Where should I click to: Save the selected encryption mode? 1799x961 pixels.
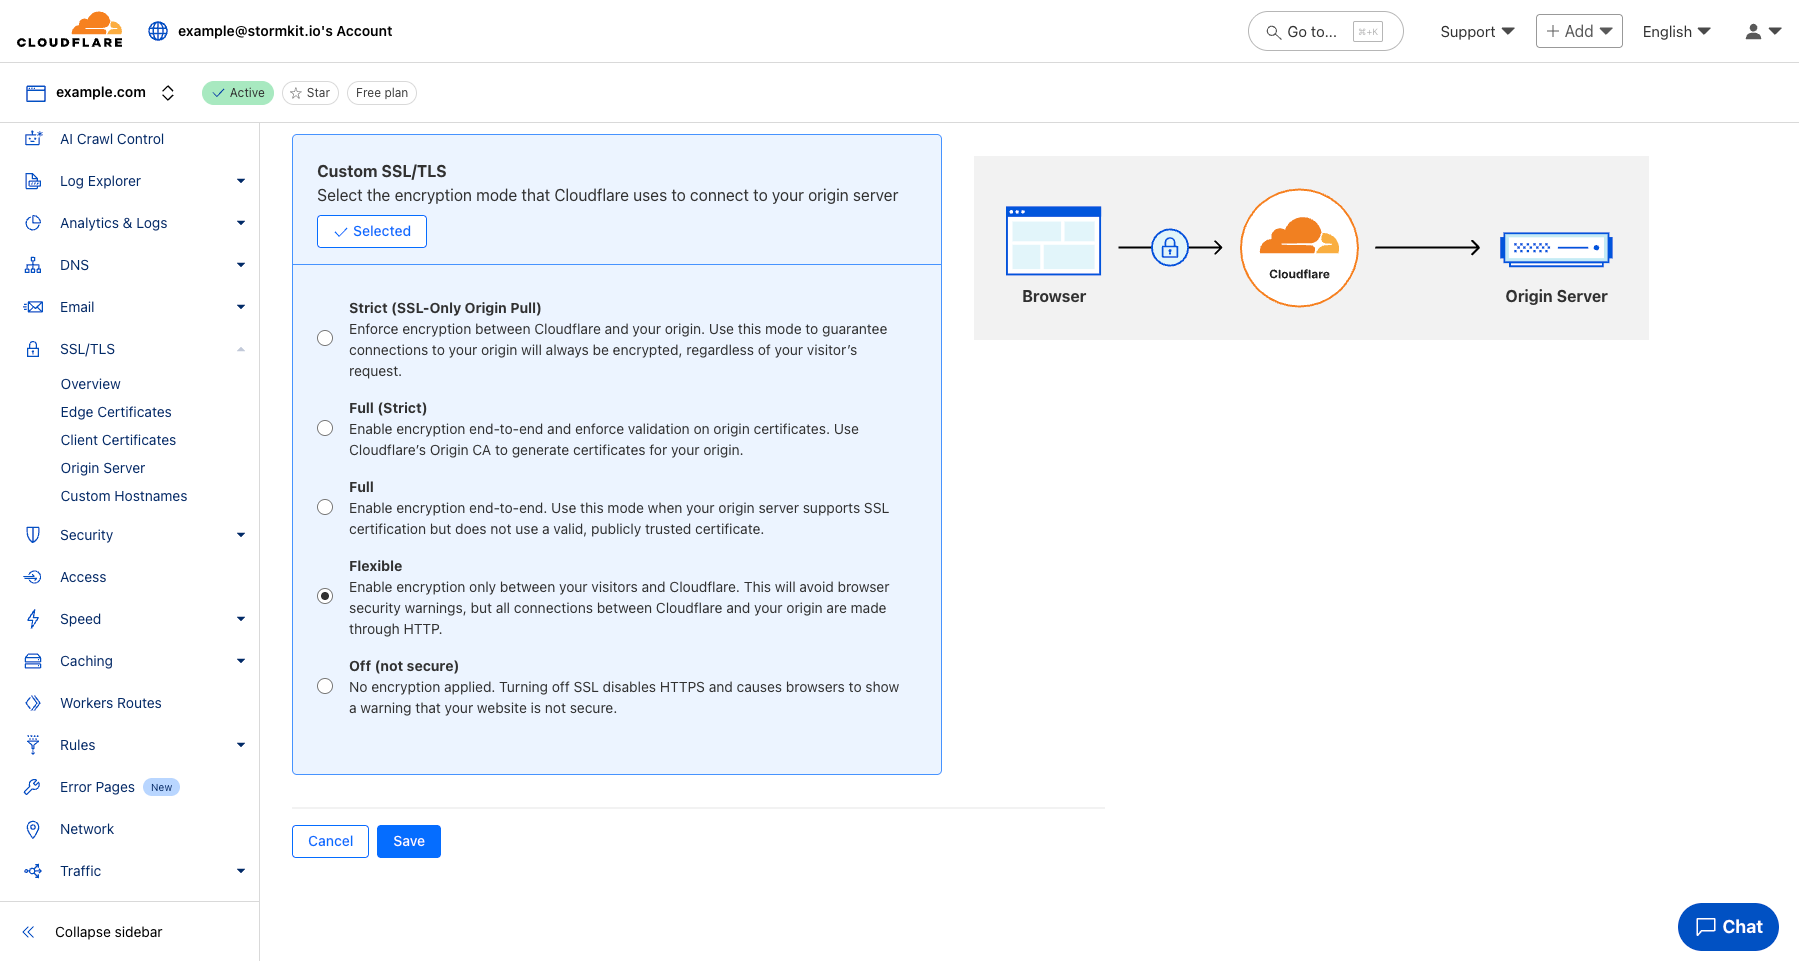(408, 841)
